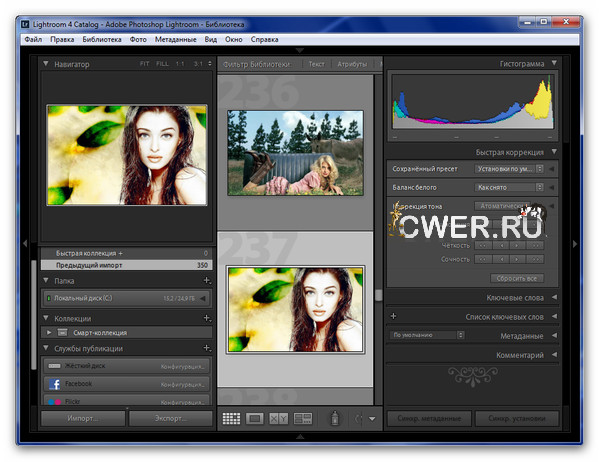The height and width of the screenshot is (462, 600).
Task: Set Navigator zoom to FILL
Action: click(160, 64)
